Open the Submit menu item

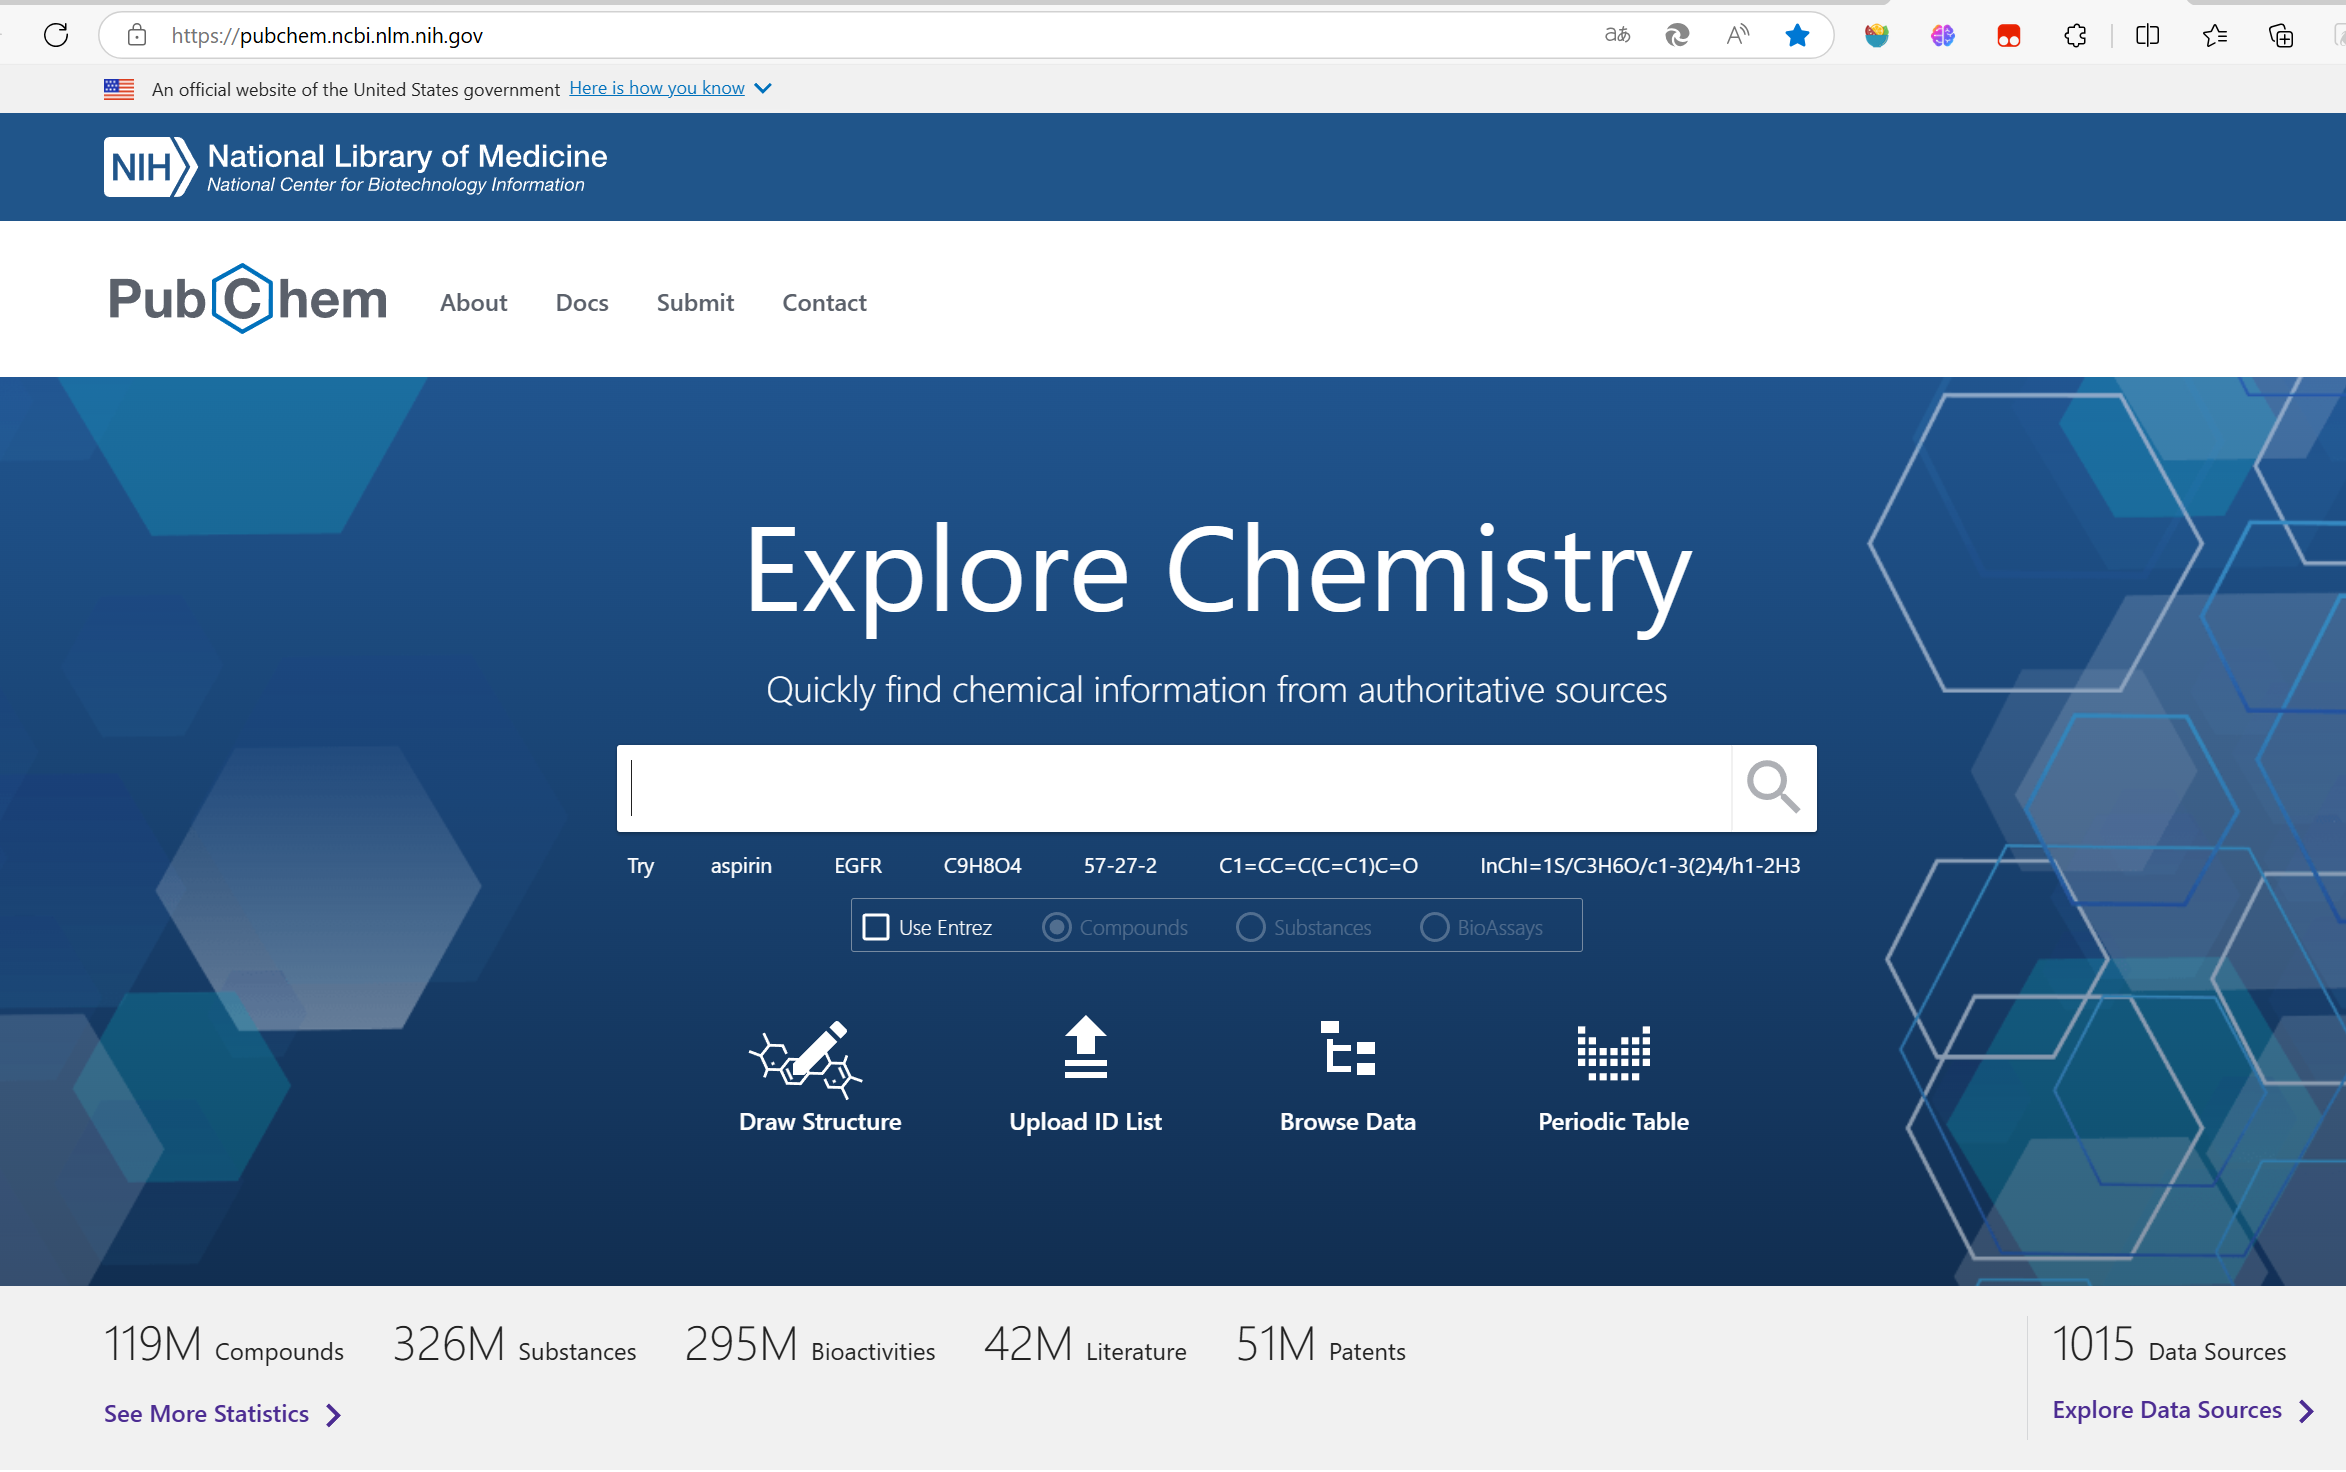point(695,302)
